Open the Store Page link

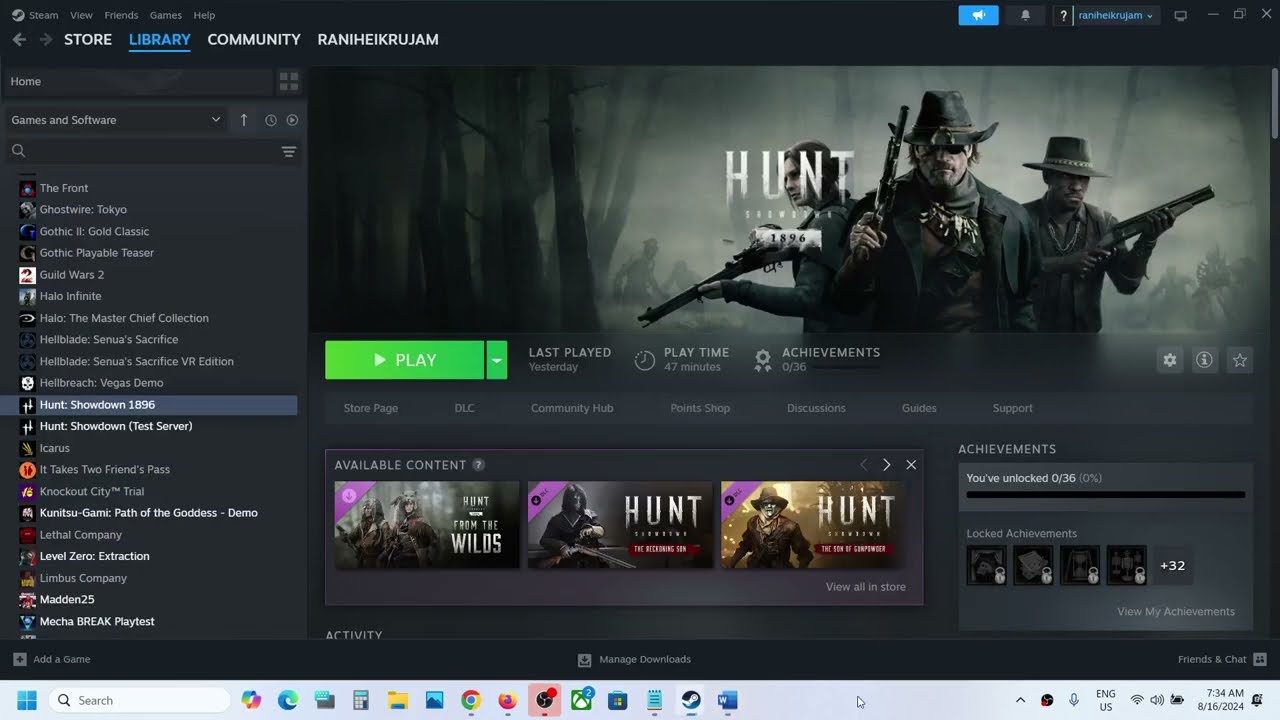[371, 408]
